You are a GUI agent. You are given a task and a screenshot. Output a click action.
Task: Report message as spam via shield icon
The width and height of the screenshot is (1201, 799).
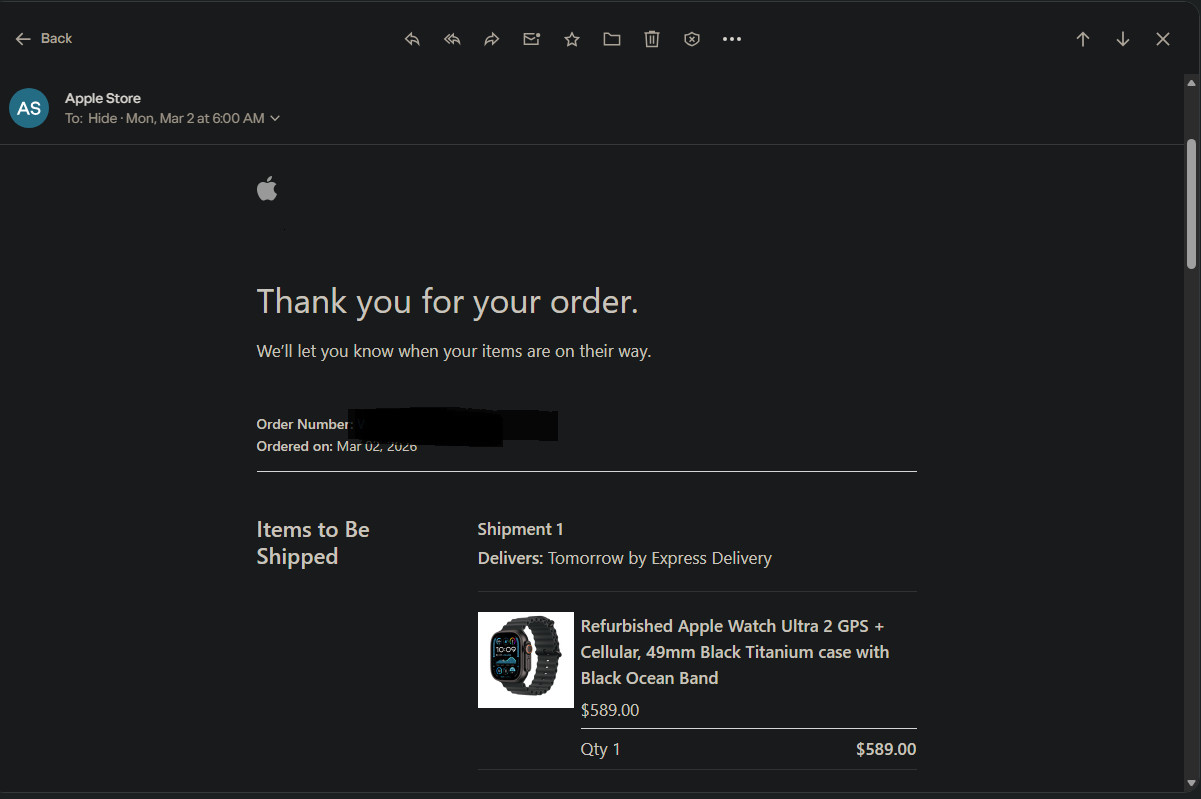[x=692, y=39]
